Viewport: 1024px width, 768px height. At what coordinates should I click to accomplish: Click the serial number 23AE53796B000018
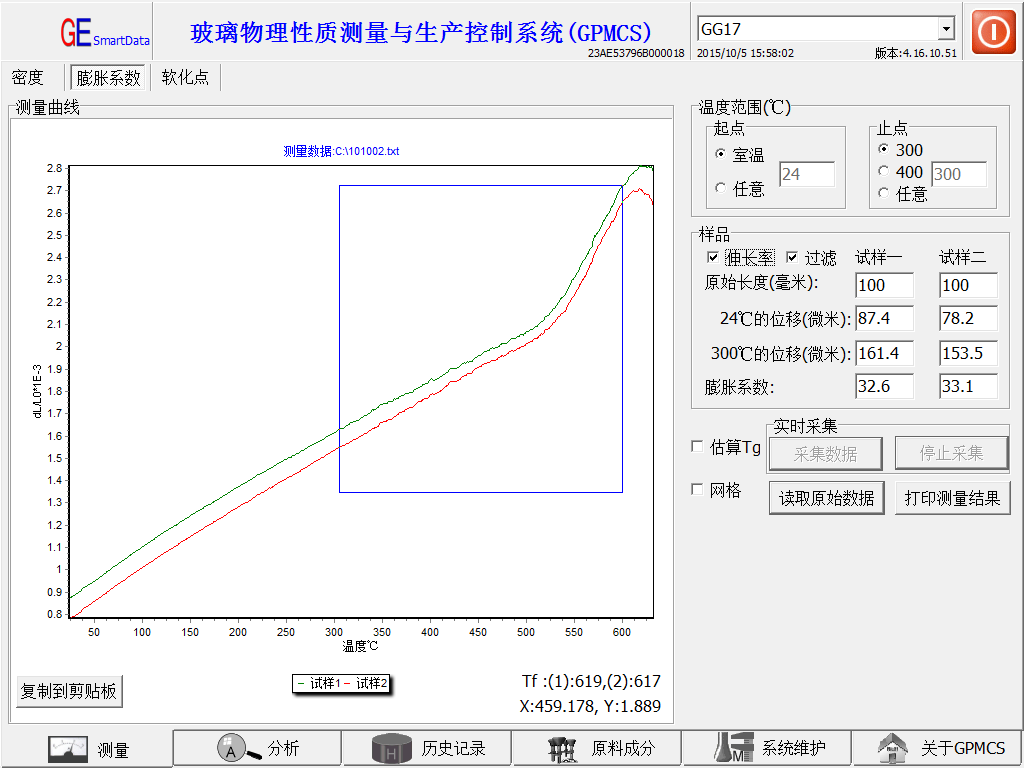point(636,53)
